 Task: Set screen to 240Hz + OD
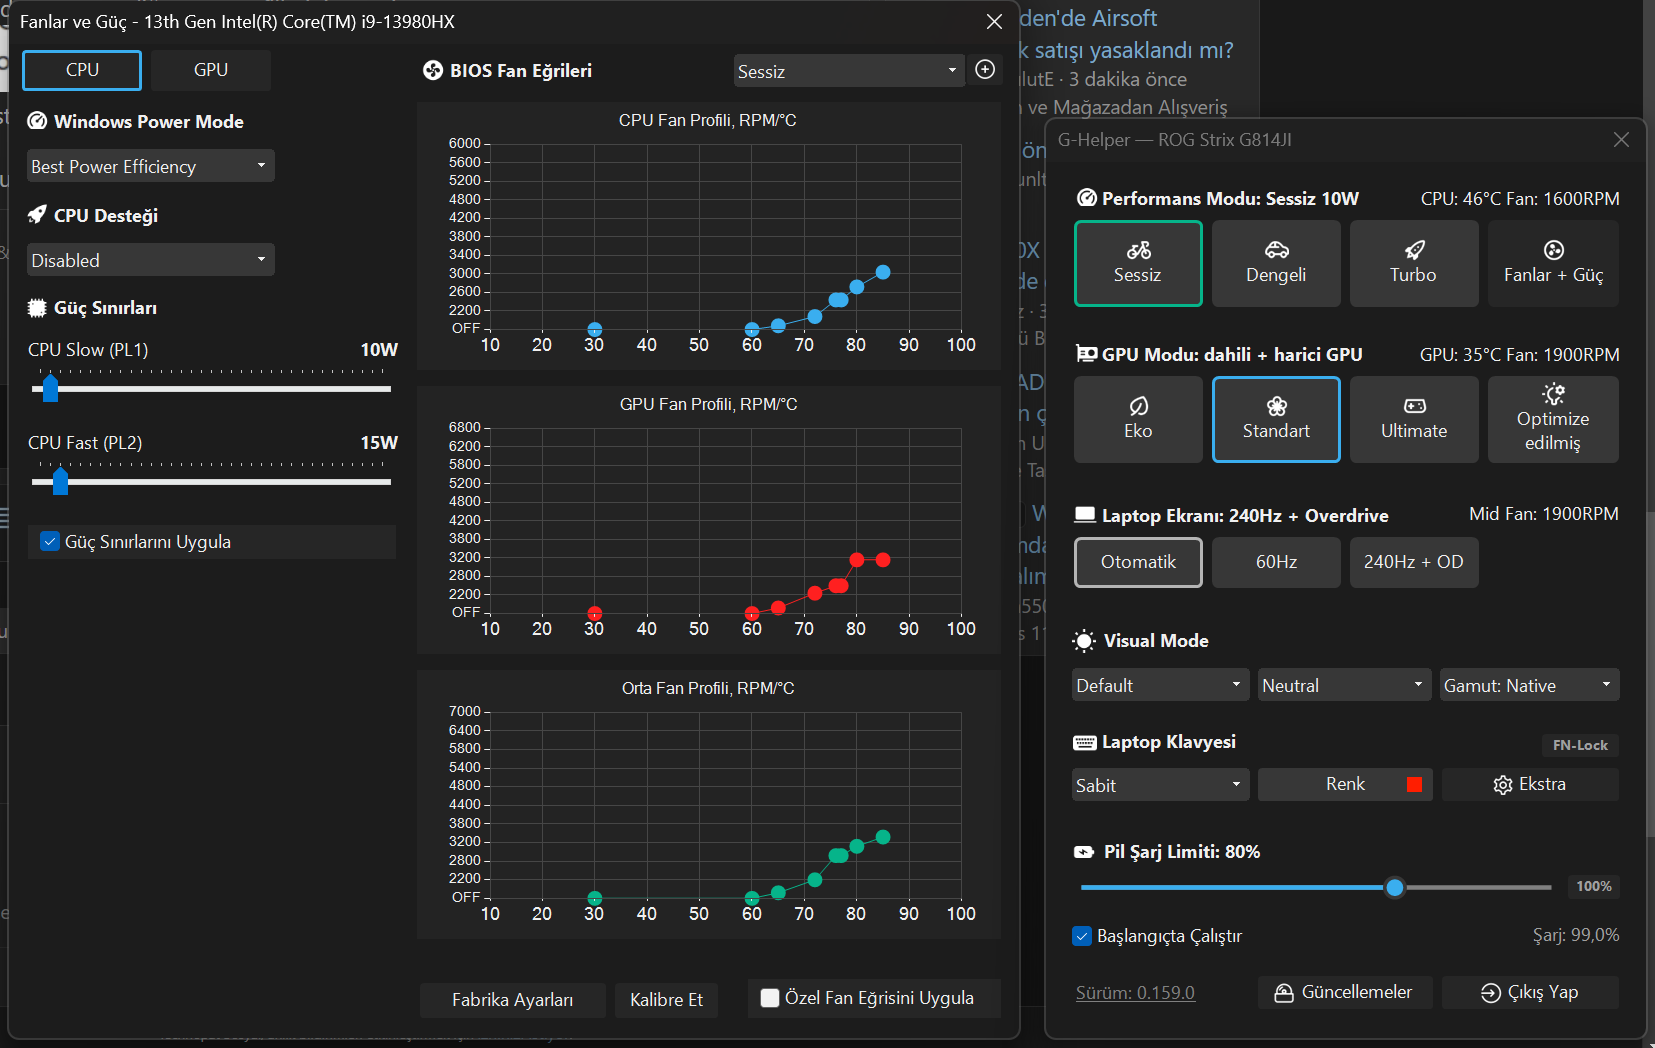pos(1414,562)
